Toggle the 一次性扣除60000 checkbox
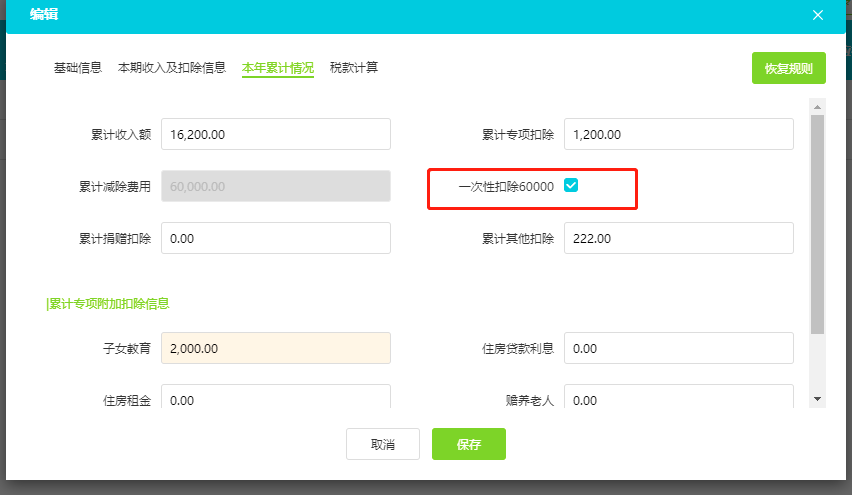The image size is (852, 495). [571, 185]
